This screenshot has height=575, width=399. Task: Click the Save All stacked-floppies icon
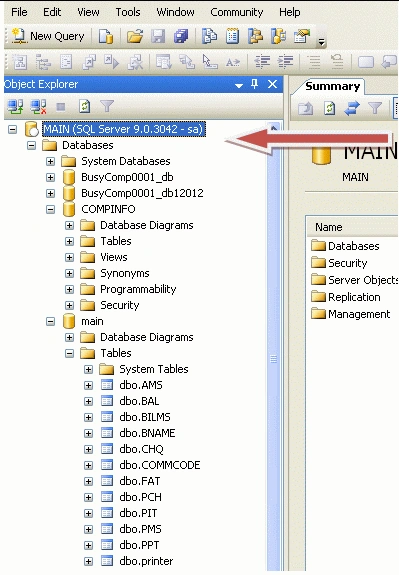click(181, 36)
